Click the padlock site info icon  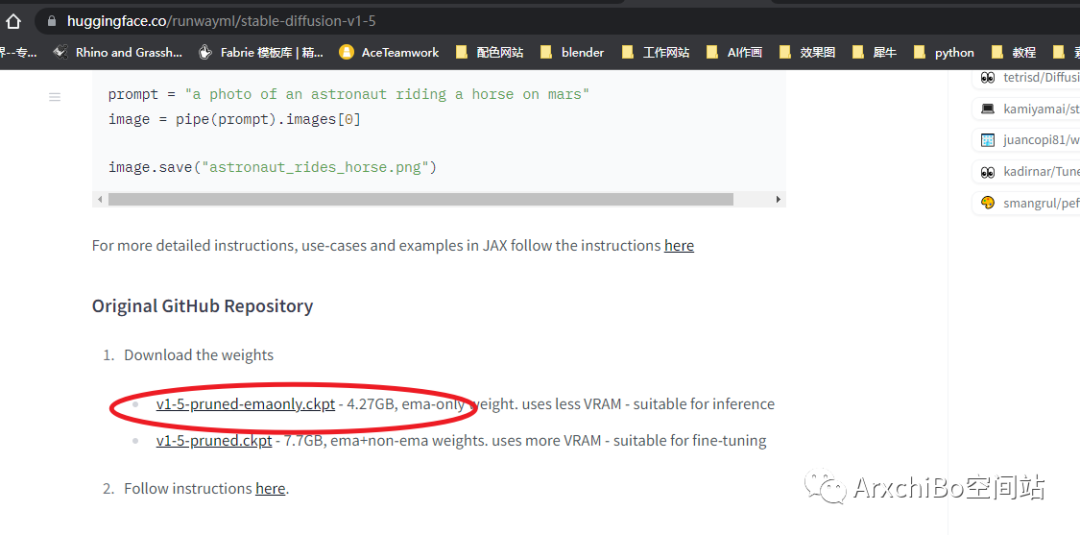pyautogui.click(x=51, y=21)
